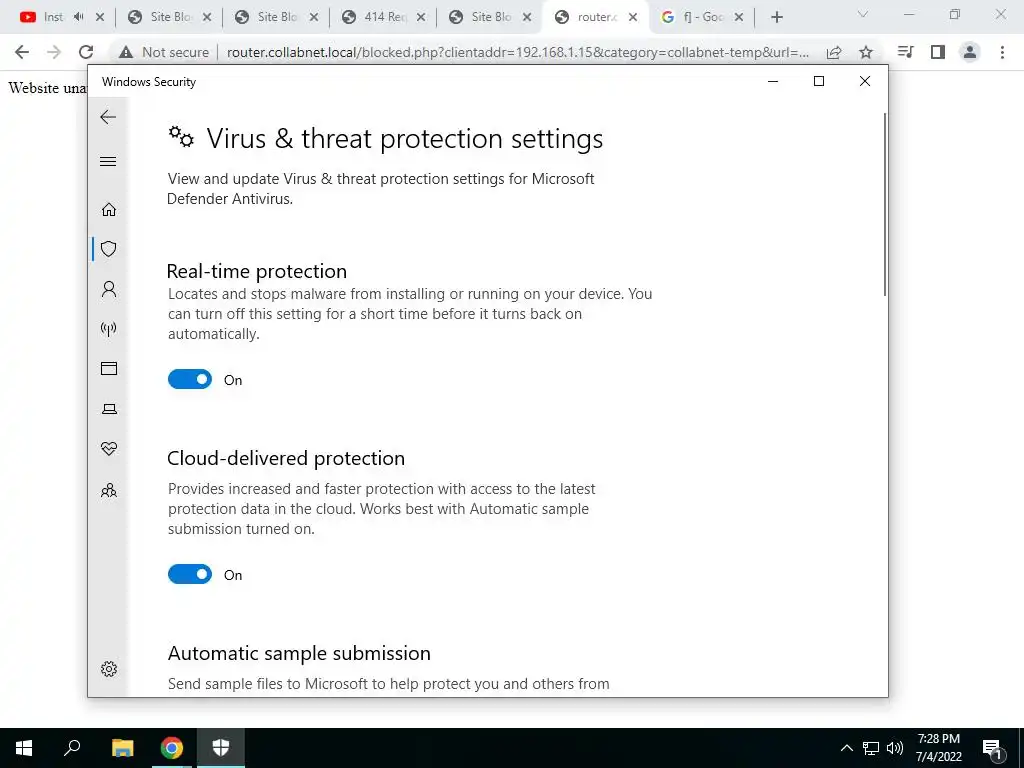Open App & browser control icon

point(108,368)
